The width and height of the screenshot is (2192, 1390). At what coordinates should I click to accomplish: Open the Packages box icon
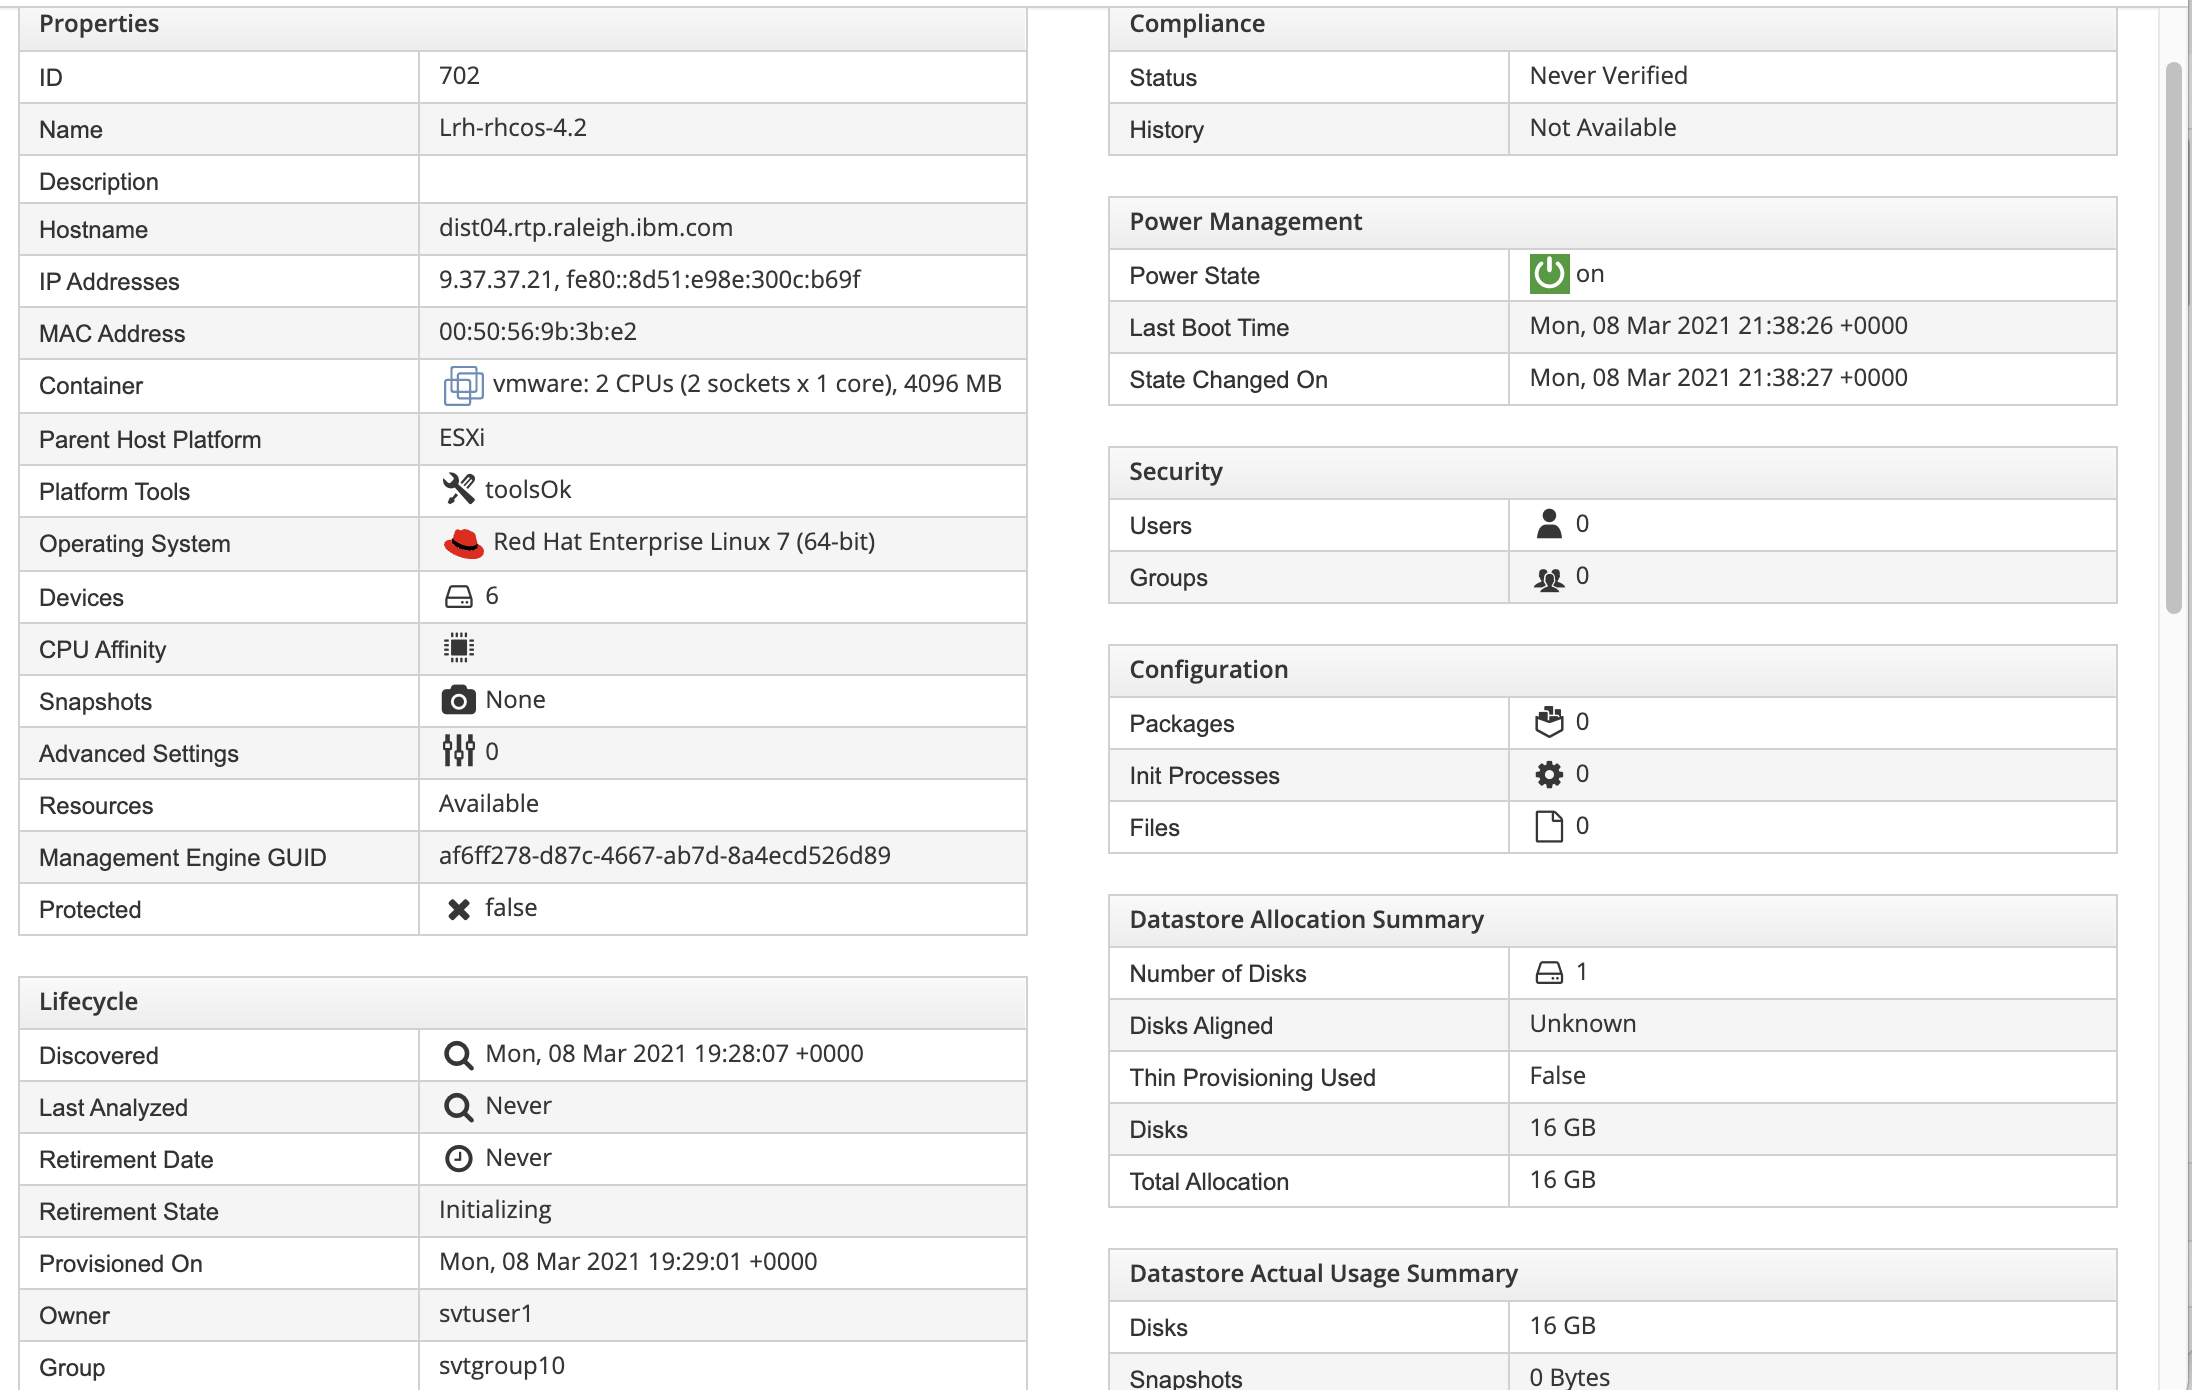[1549, 722]
